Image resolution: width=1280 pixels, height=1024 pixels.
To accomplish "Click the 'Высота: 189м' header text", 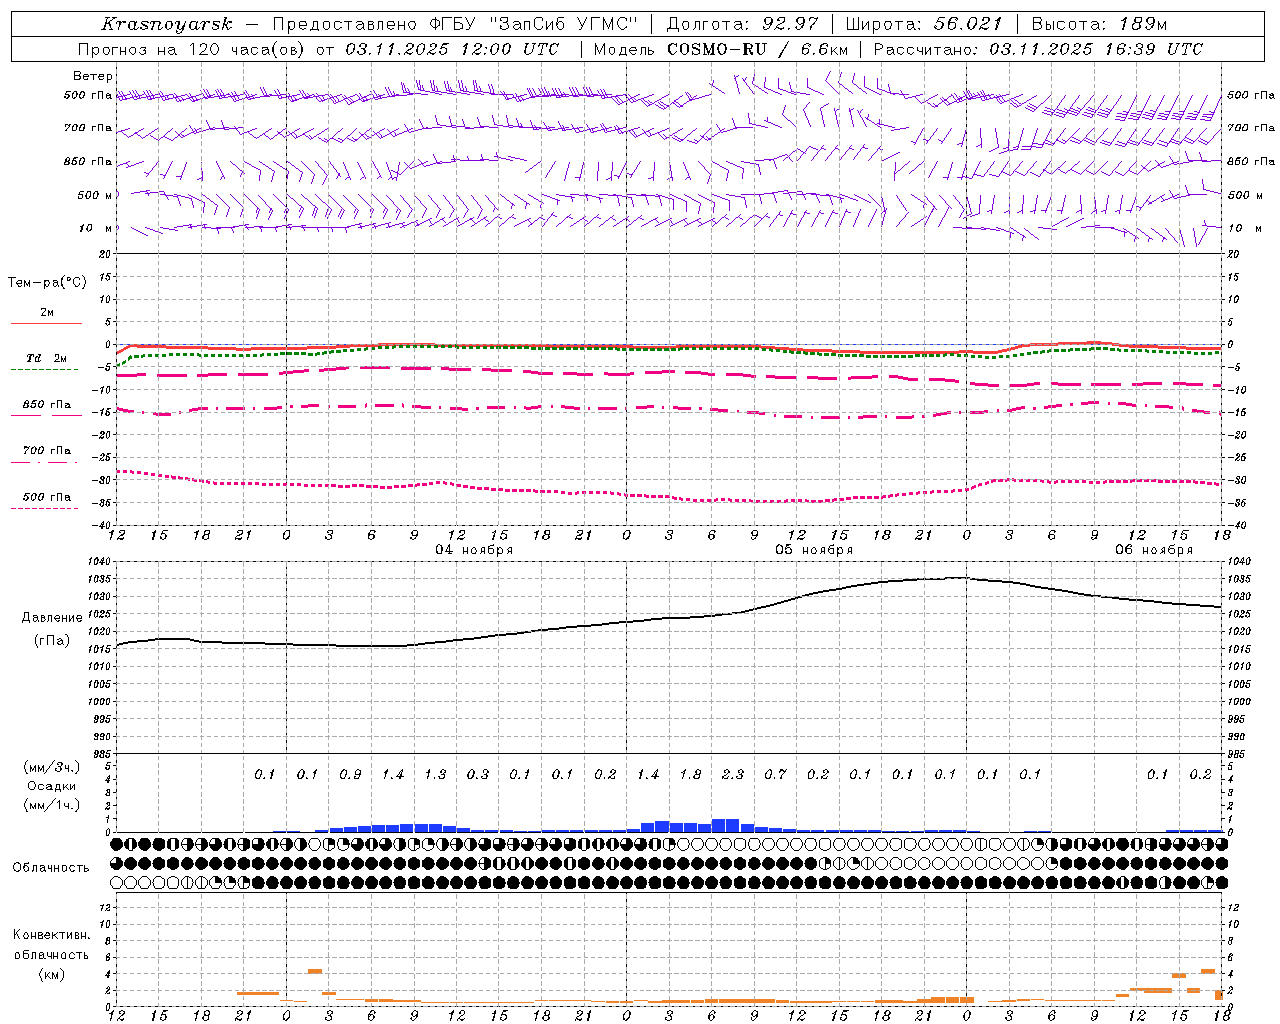I will [1099, 24].
